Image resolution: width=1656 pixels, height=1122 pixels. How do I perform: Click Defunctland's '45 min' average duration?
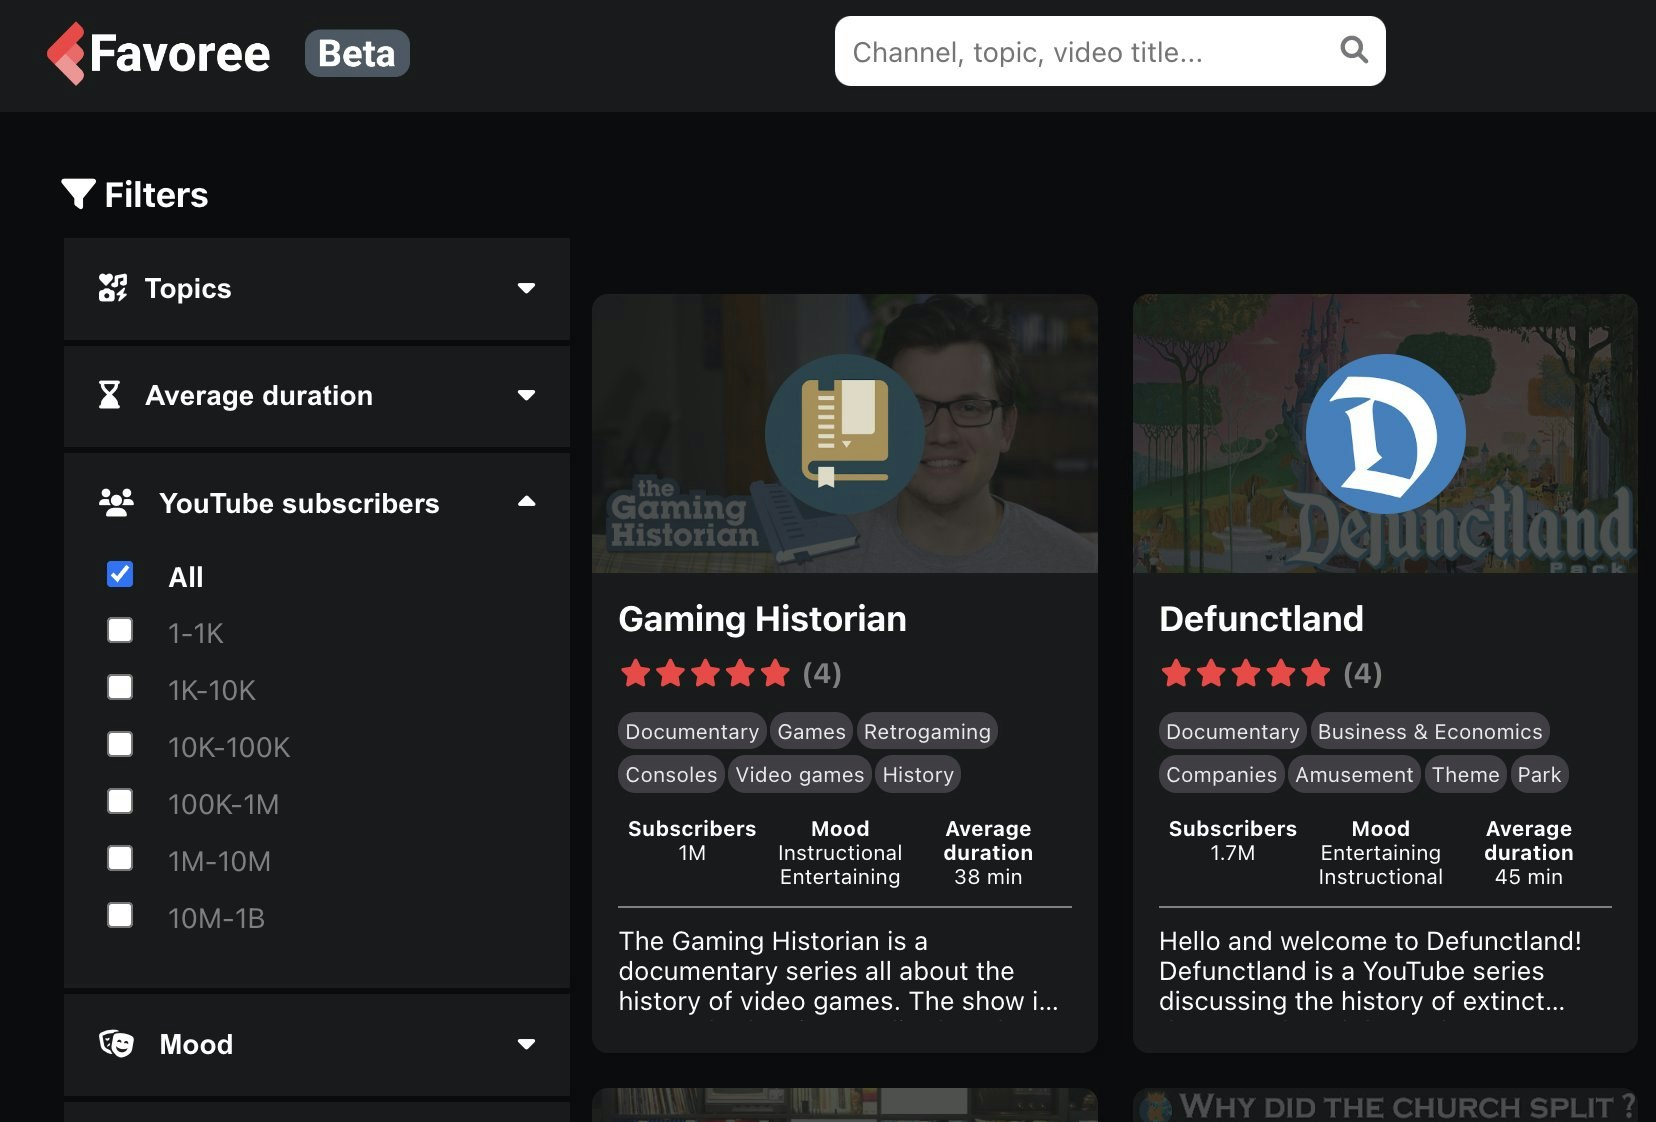point(1528,877)
